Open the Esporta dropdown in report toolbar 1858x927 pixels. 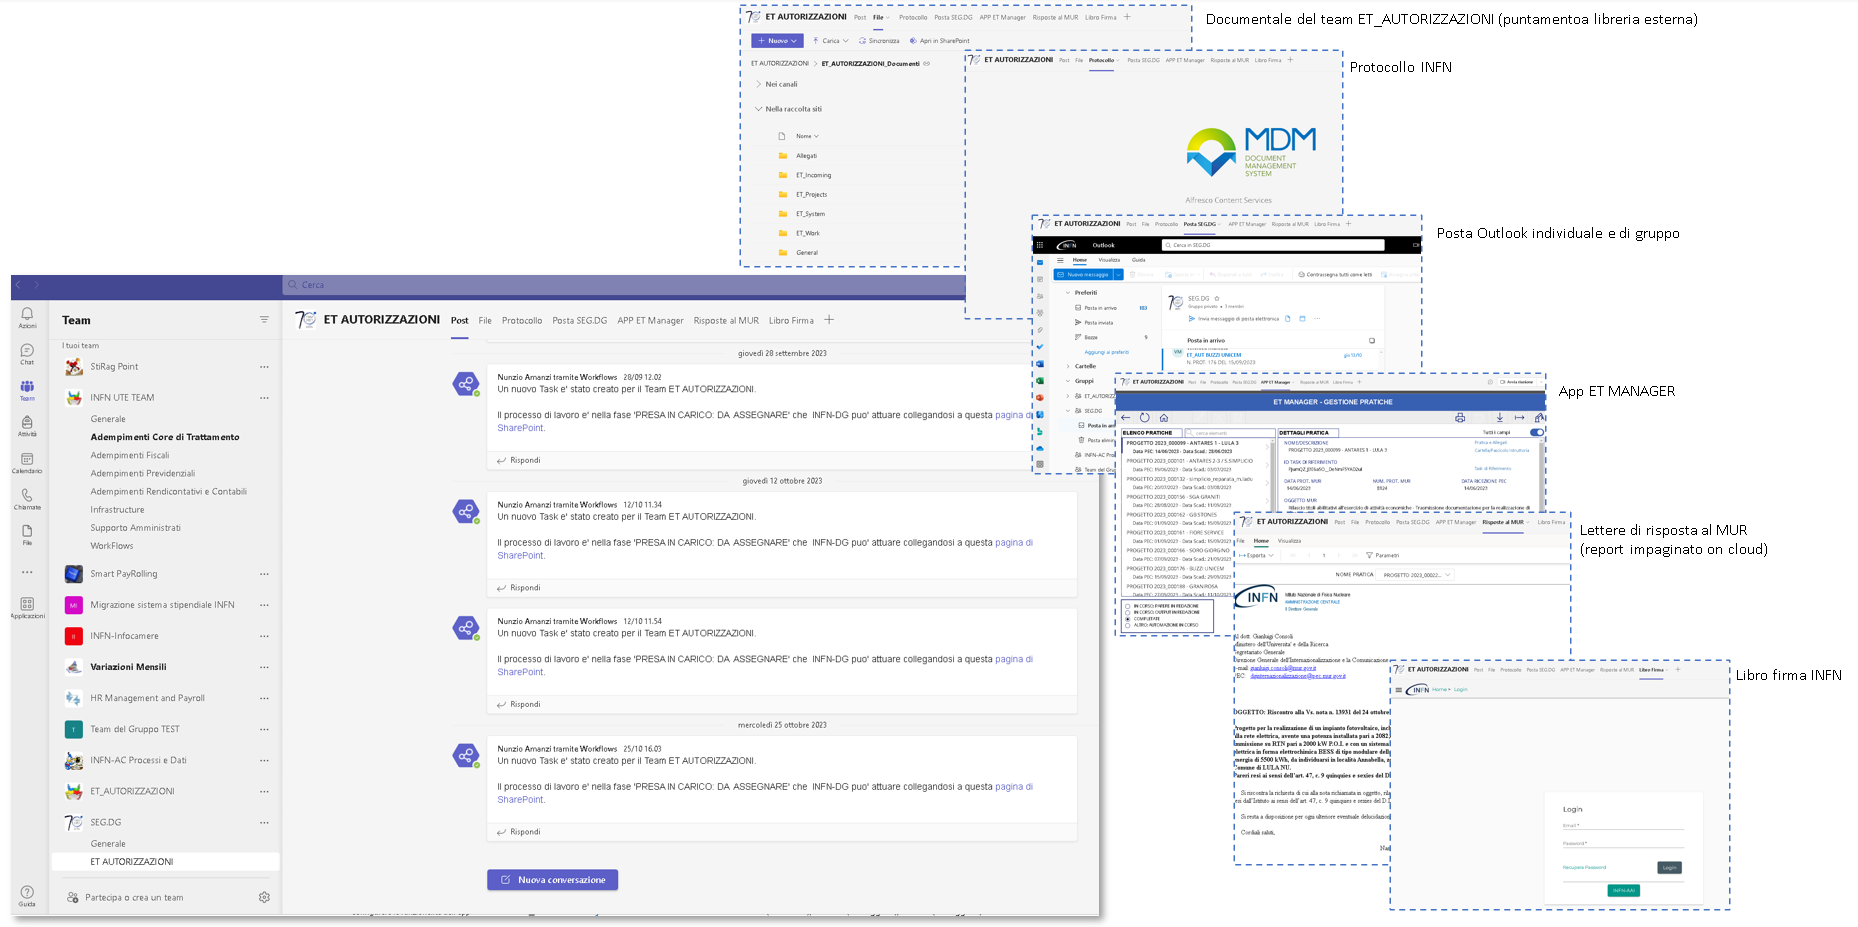[x=1257, y=555]
